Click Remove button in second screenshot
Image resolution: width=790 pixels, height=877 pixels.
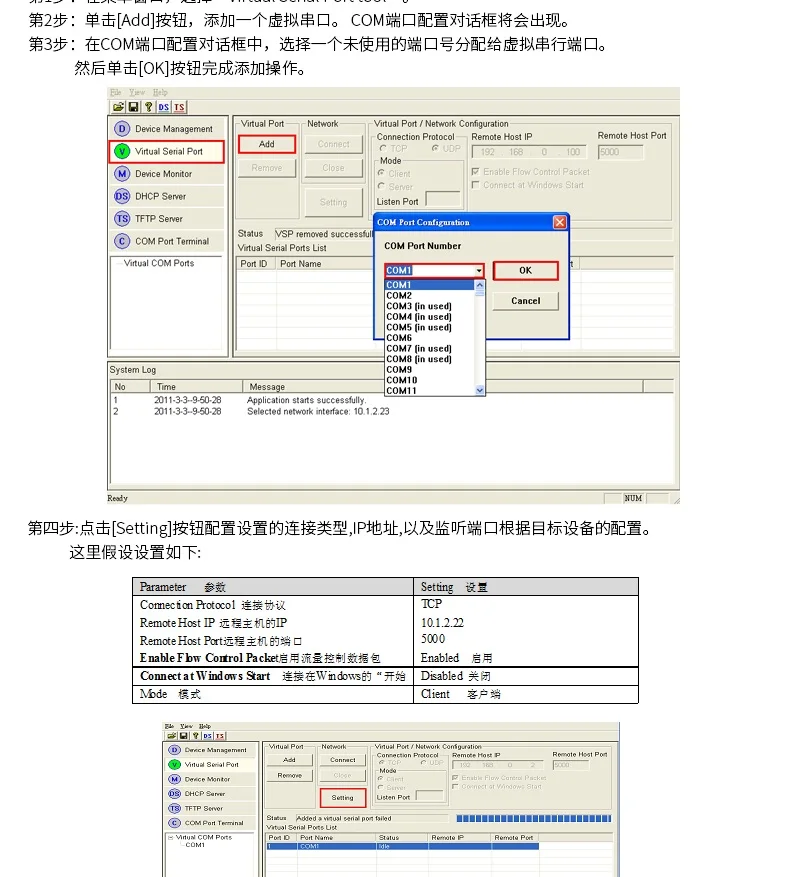[289, 775]
